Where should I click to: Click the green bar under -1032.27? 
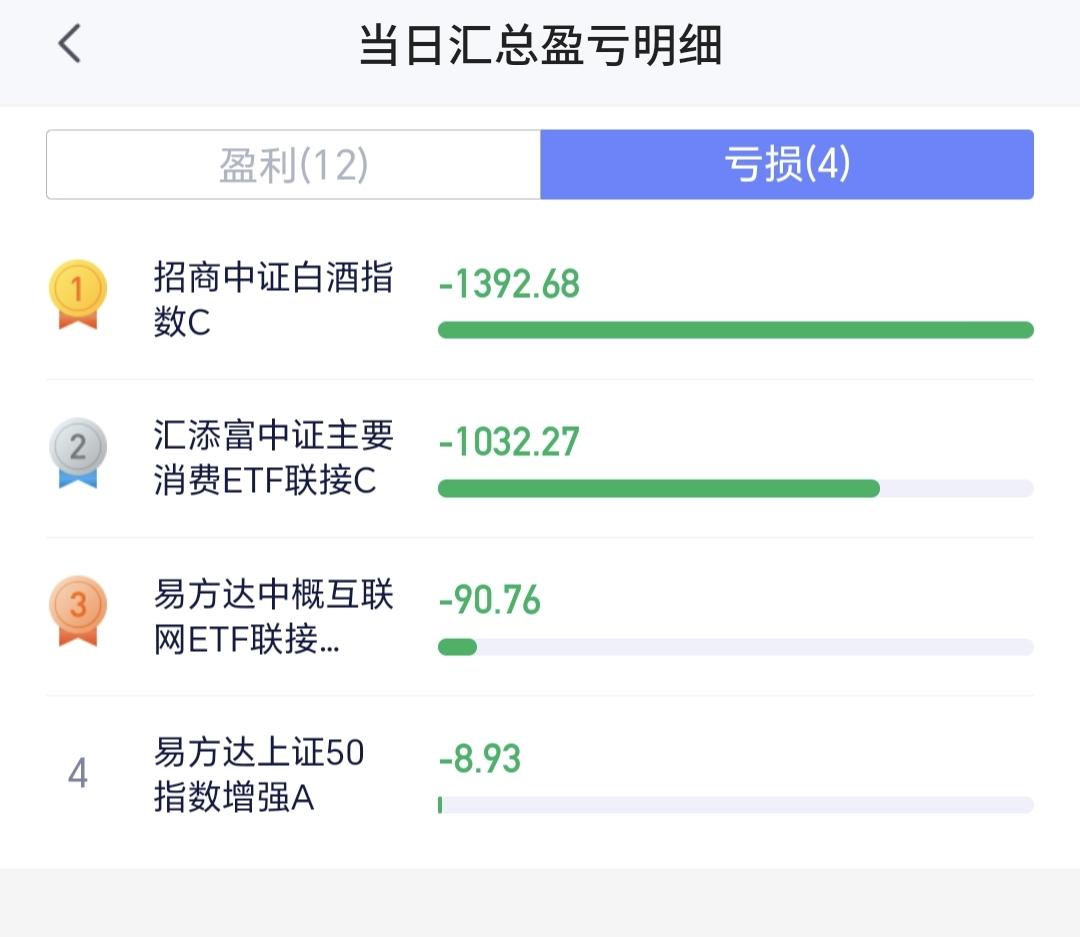(658, 488)
